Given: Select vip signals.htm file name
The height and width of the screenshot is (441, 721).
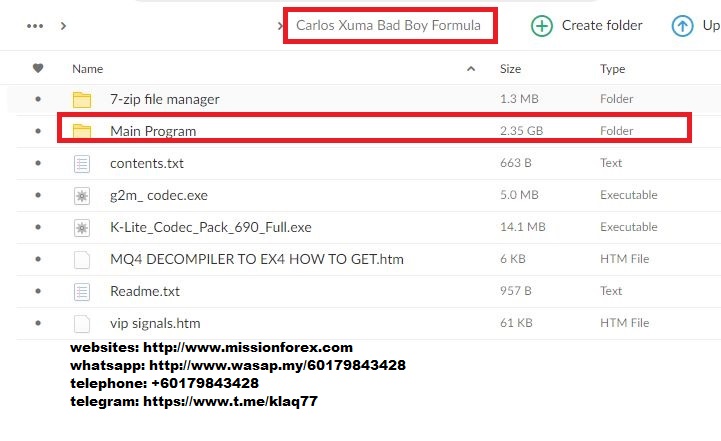Looking at the screenshot, I should pos(155,323).
